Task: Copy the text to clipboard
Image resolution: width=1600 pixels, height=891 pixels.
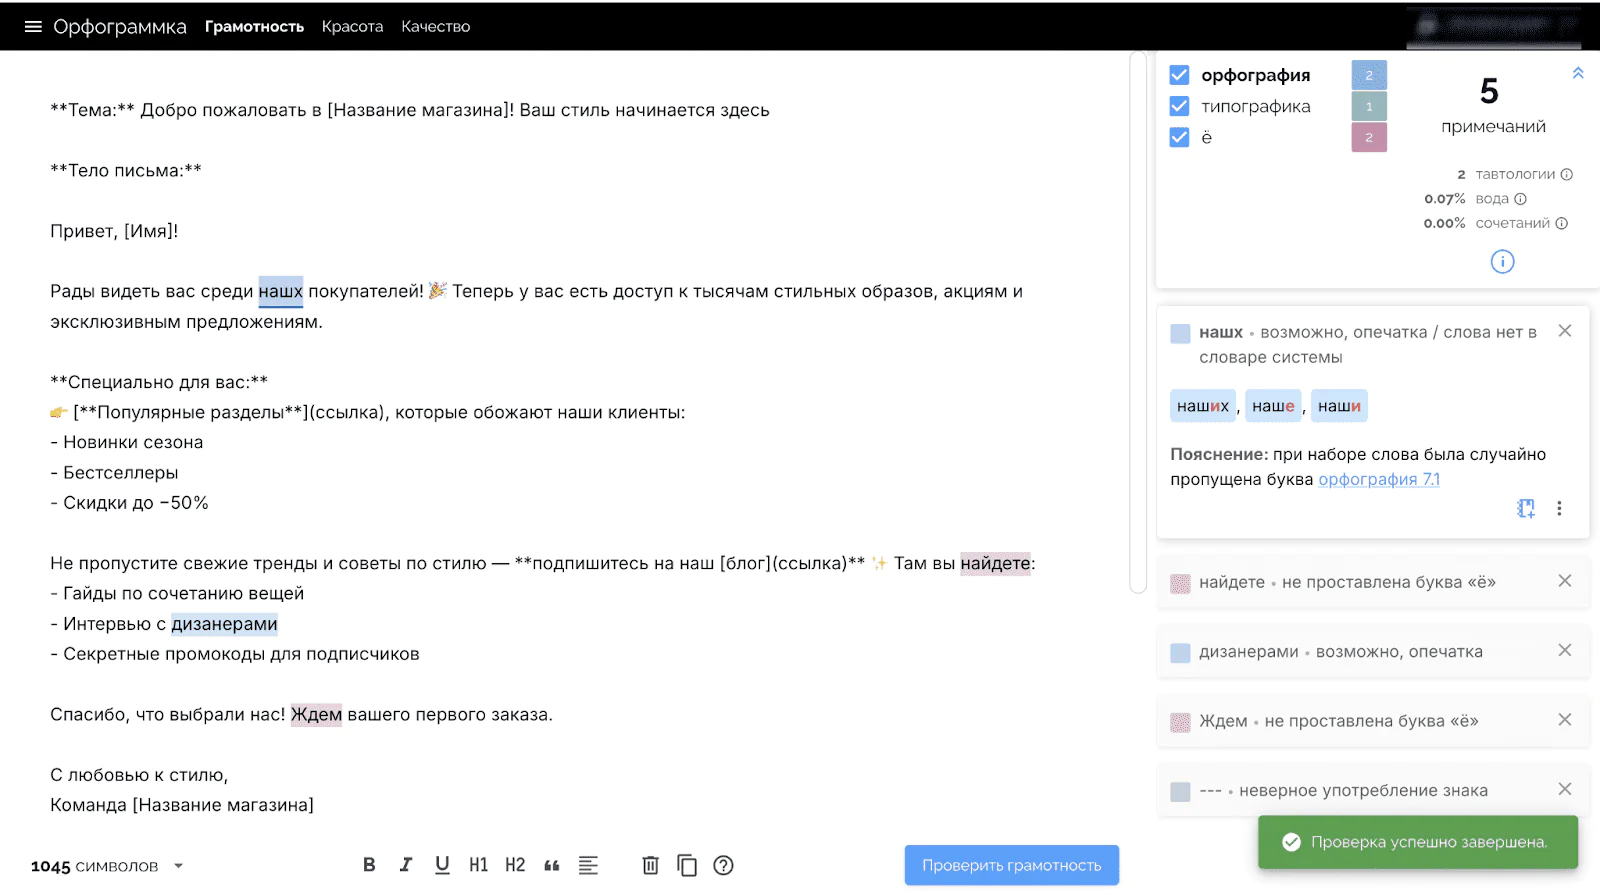Action: pyautogui.click(x=687, y=865)
